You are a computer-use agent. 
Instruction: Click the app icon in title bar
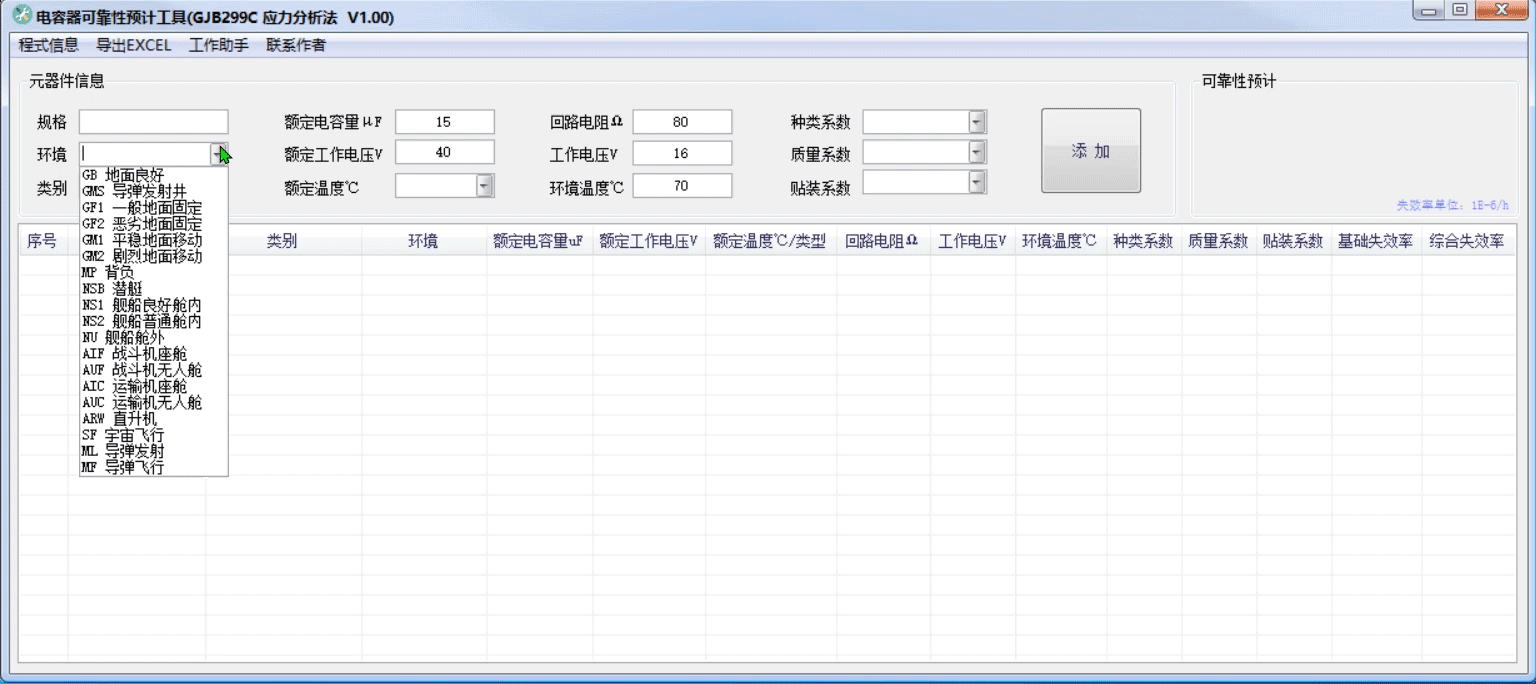(21, 17)
